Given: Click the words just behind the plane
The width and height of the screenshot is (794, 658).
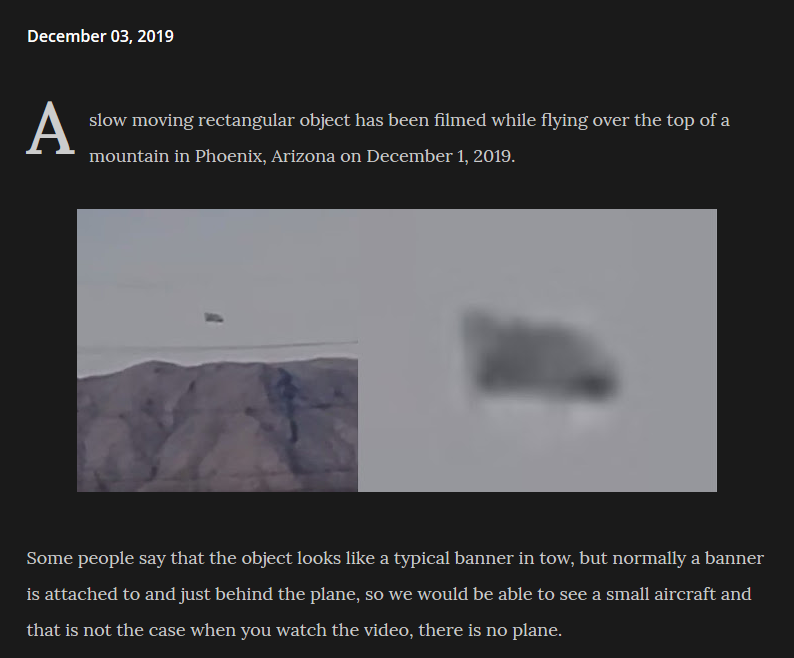Looking at the screenshot, I should (x=269, y=594).
